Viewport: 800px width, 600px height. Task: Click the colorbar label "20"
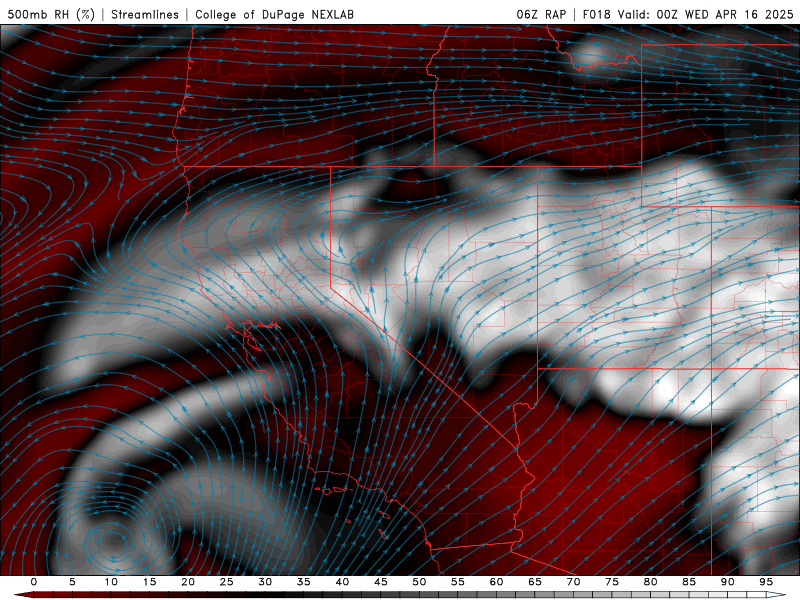(188, 582)
